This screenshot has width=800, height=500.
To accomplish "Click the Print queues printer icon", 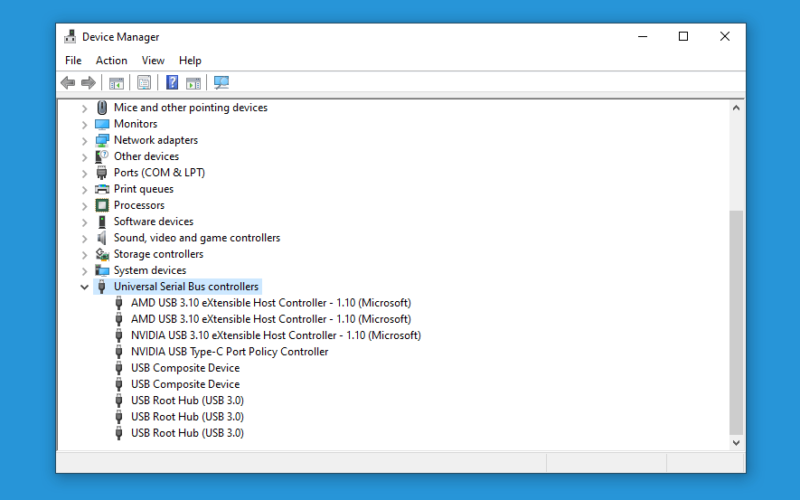I will (x=102, y=189).
